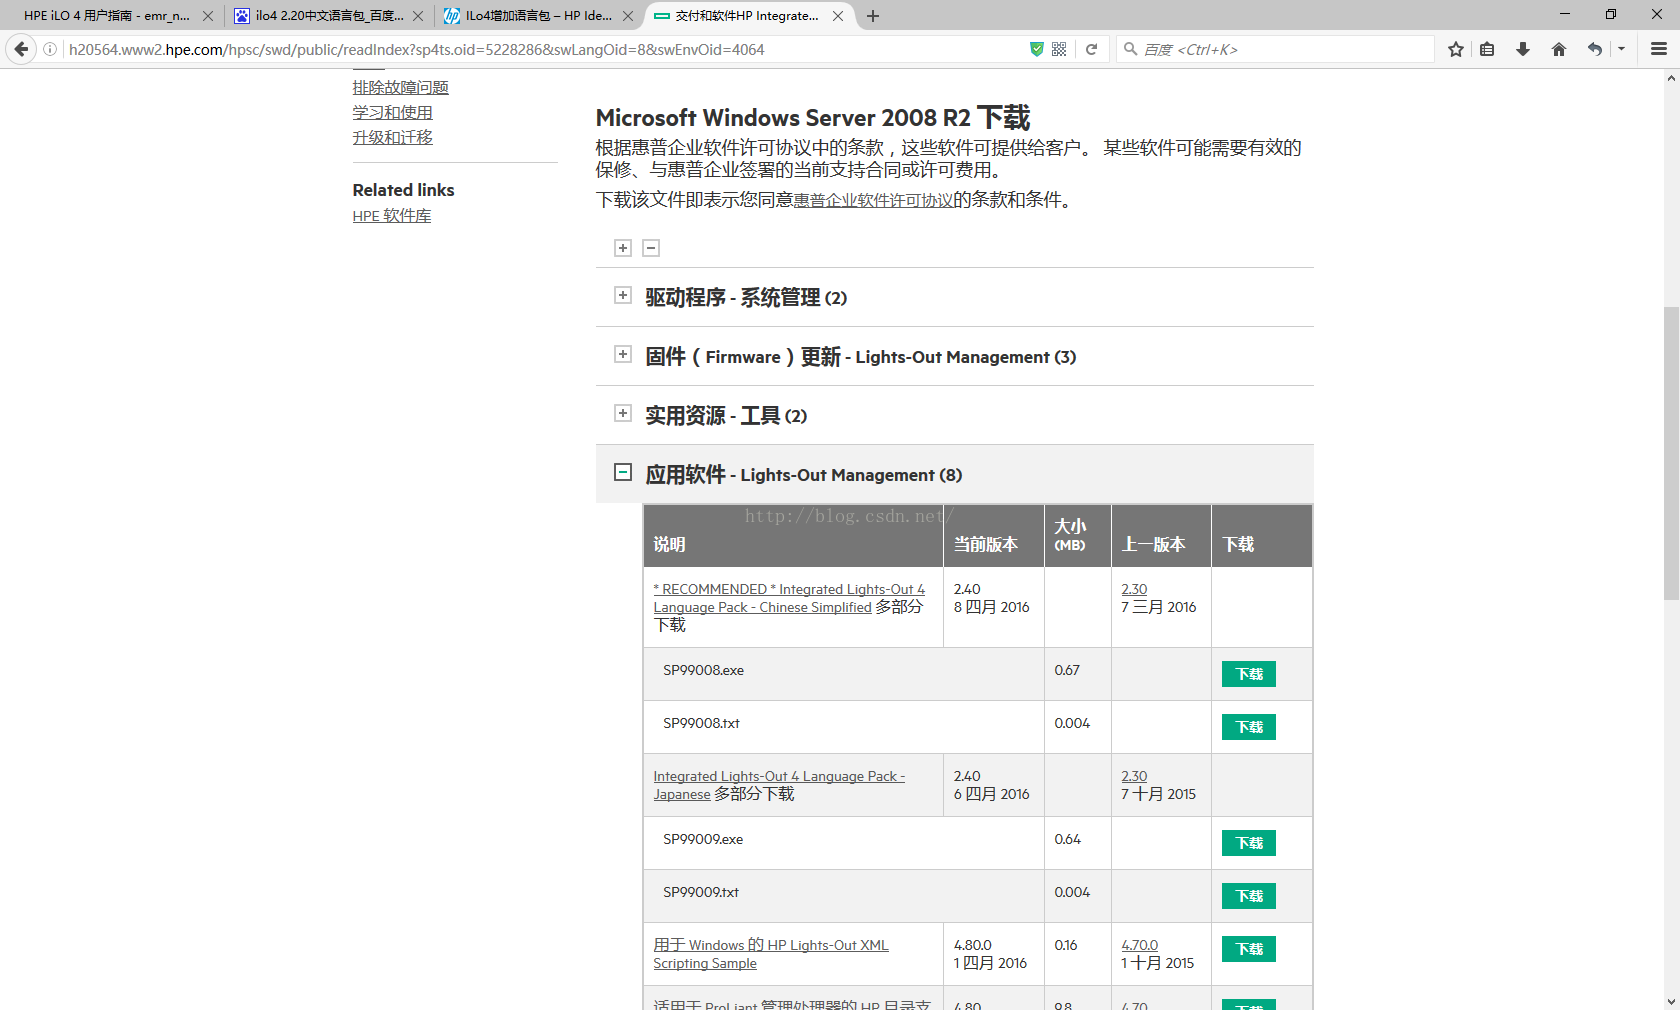Open 排除故障问题 sidebar link
The image size is (1680, 1010).
click(400, 88)
